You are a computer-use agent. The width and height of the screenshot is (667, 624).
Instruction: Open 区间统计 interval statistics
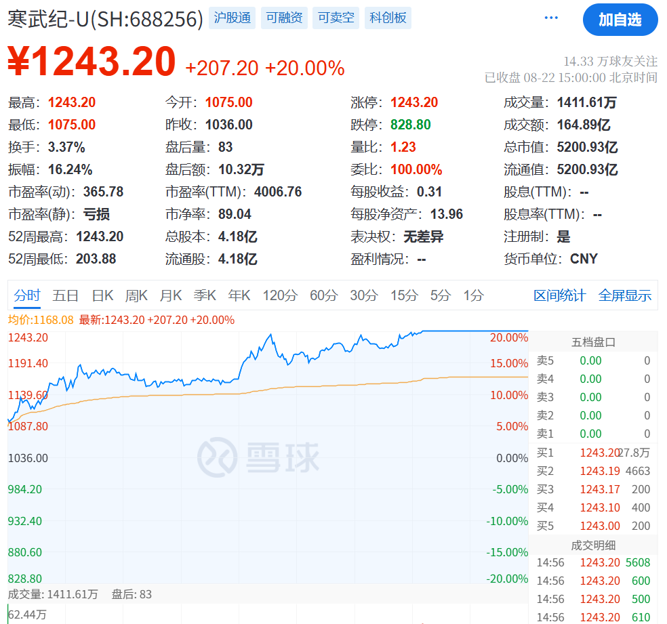(x=559, y=295)
